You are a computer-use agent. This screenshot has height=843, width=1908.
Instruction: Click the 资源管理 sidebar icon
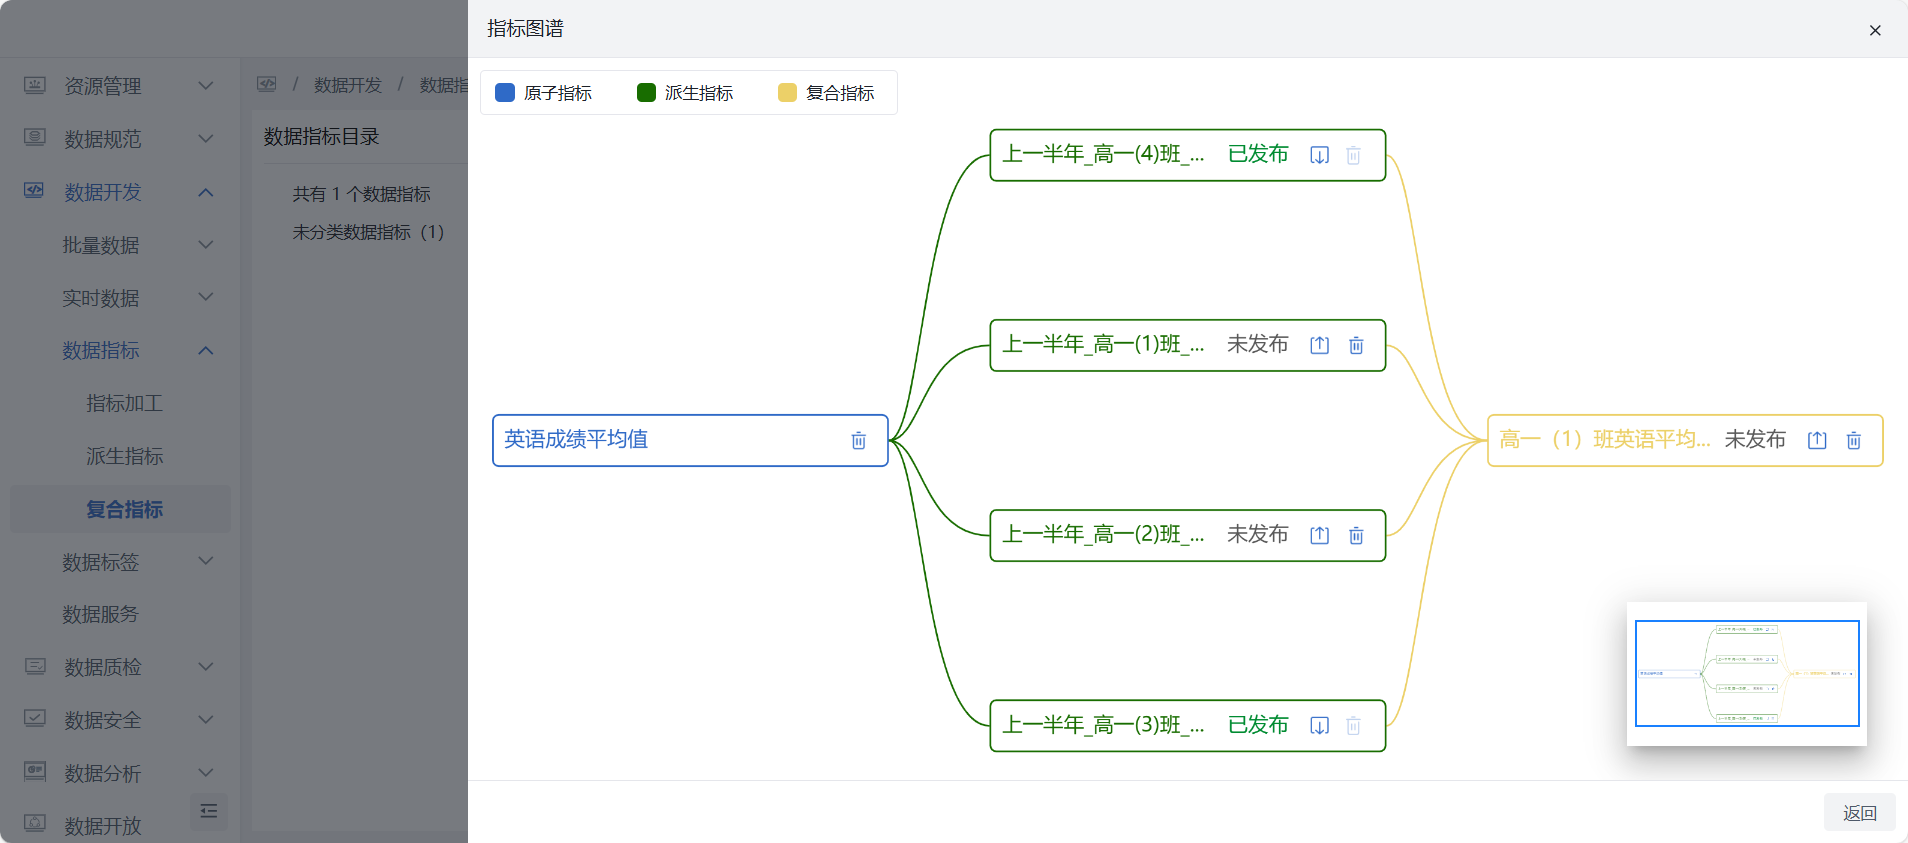click(35, 85)
